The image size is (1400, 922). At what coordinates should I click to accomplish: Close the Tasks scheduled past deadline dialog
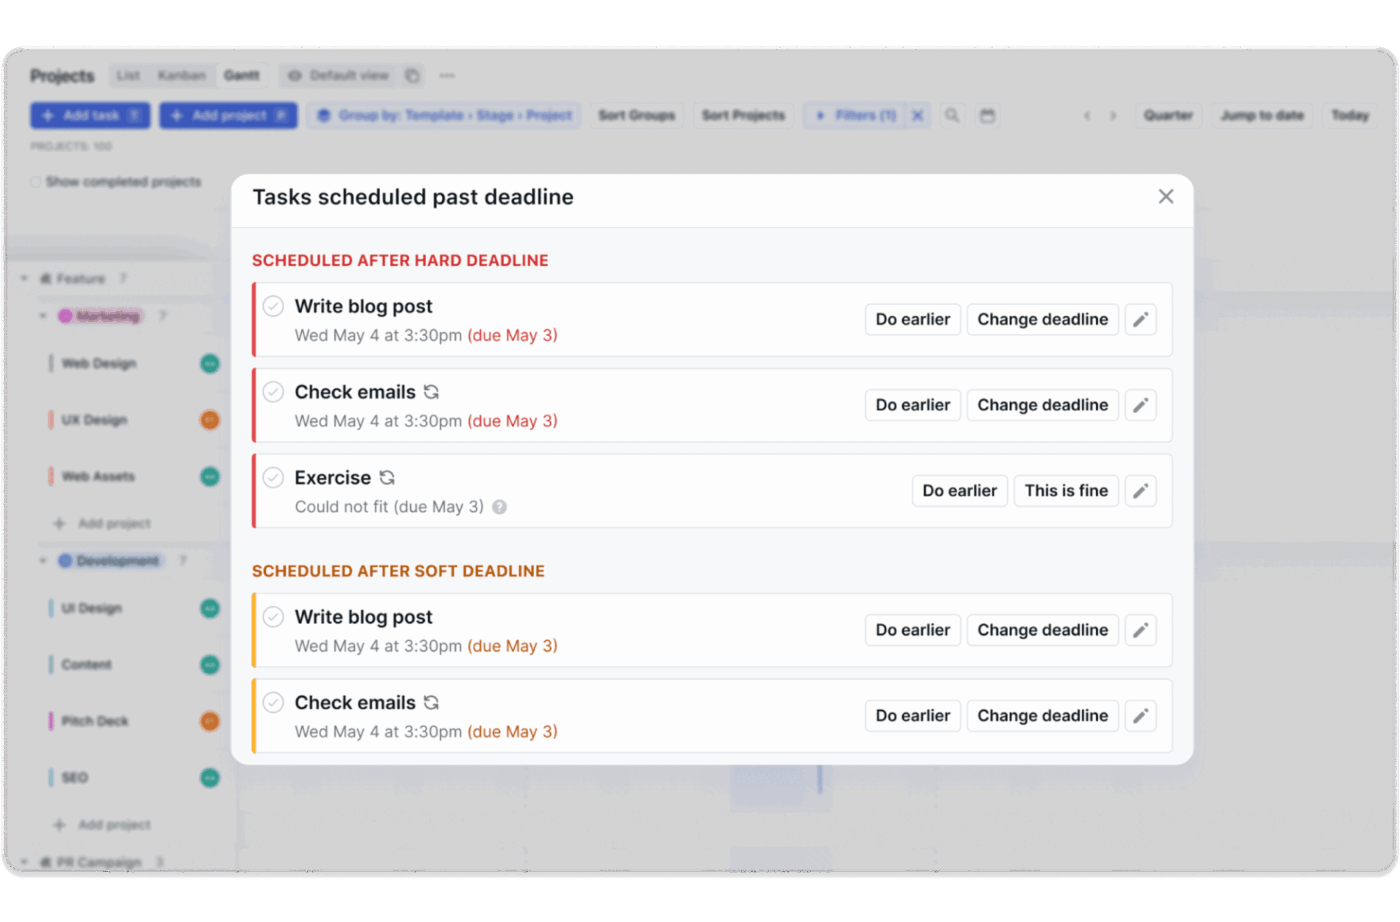1165,197
